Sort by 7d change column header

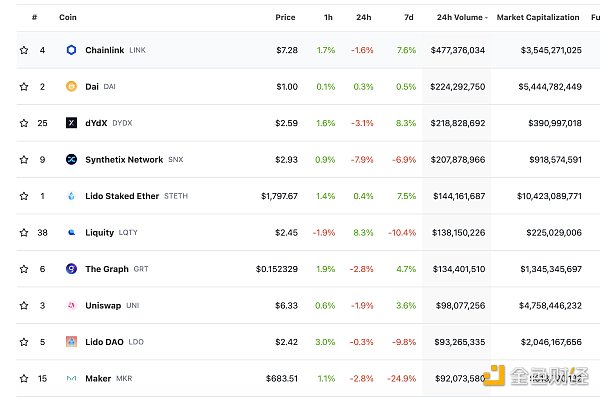pyautogui.click(x=409, y=17)
